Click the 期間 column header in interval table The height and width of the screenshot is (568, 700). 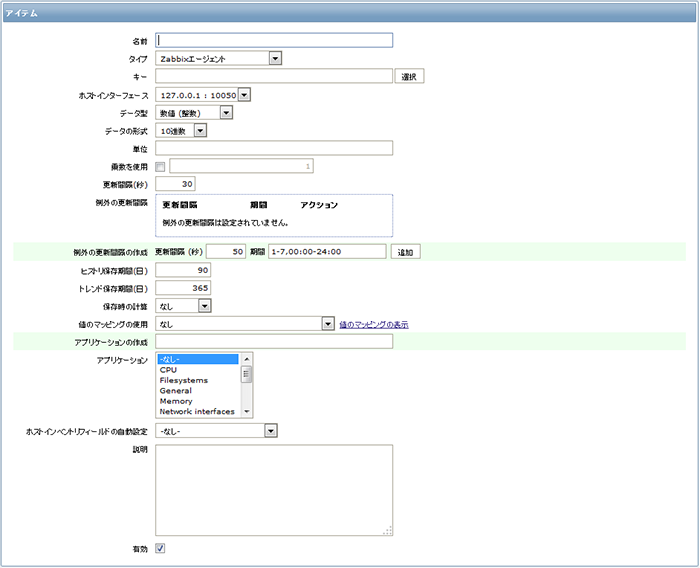point(258,205)
